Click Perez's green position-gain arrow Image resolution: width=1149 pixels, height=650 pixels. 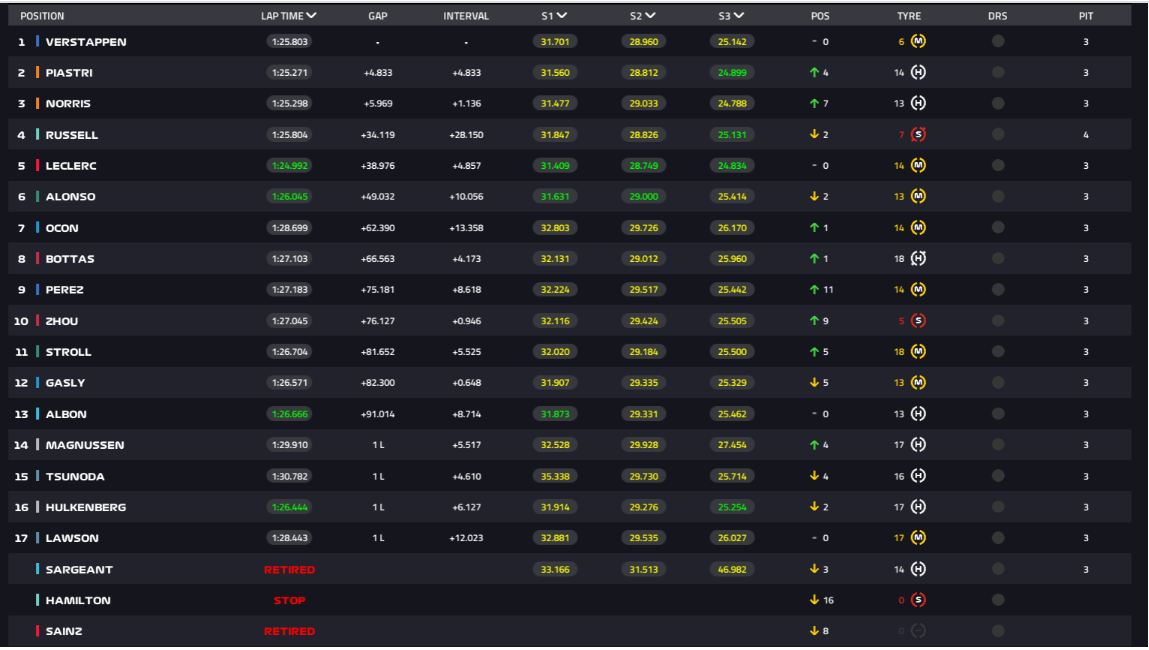click(815, 290)
